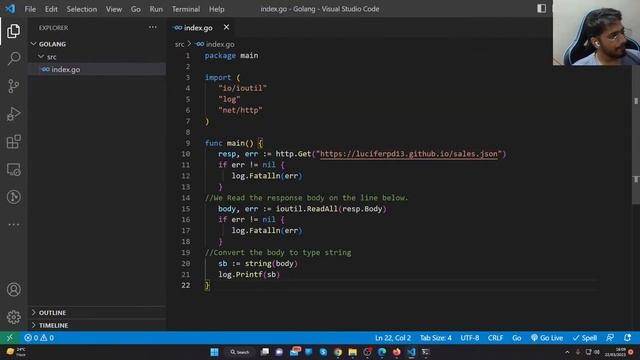Change indentation Tab Size: 4
This screenshot has height=360, width=640.
click(x=436, y=338)
